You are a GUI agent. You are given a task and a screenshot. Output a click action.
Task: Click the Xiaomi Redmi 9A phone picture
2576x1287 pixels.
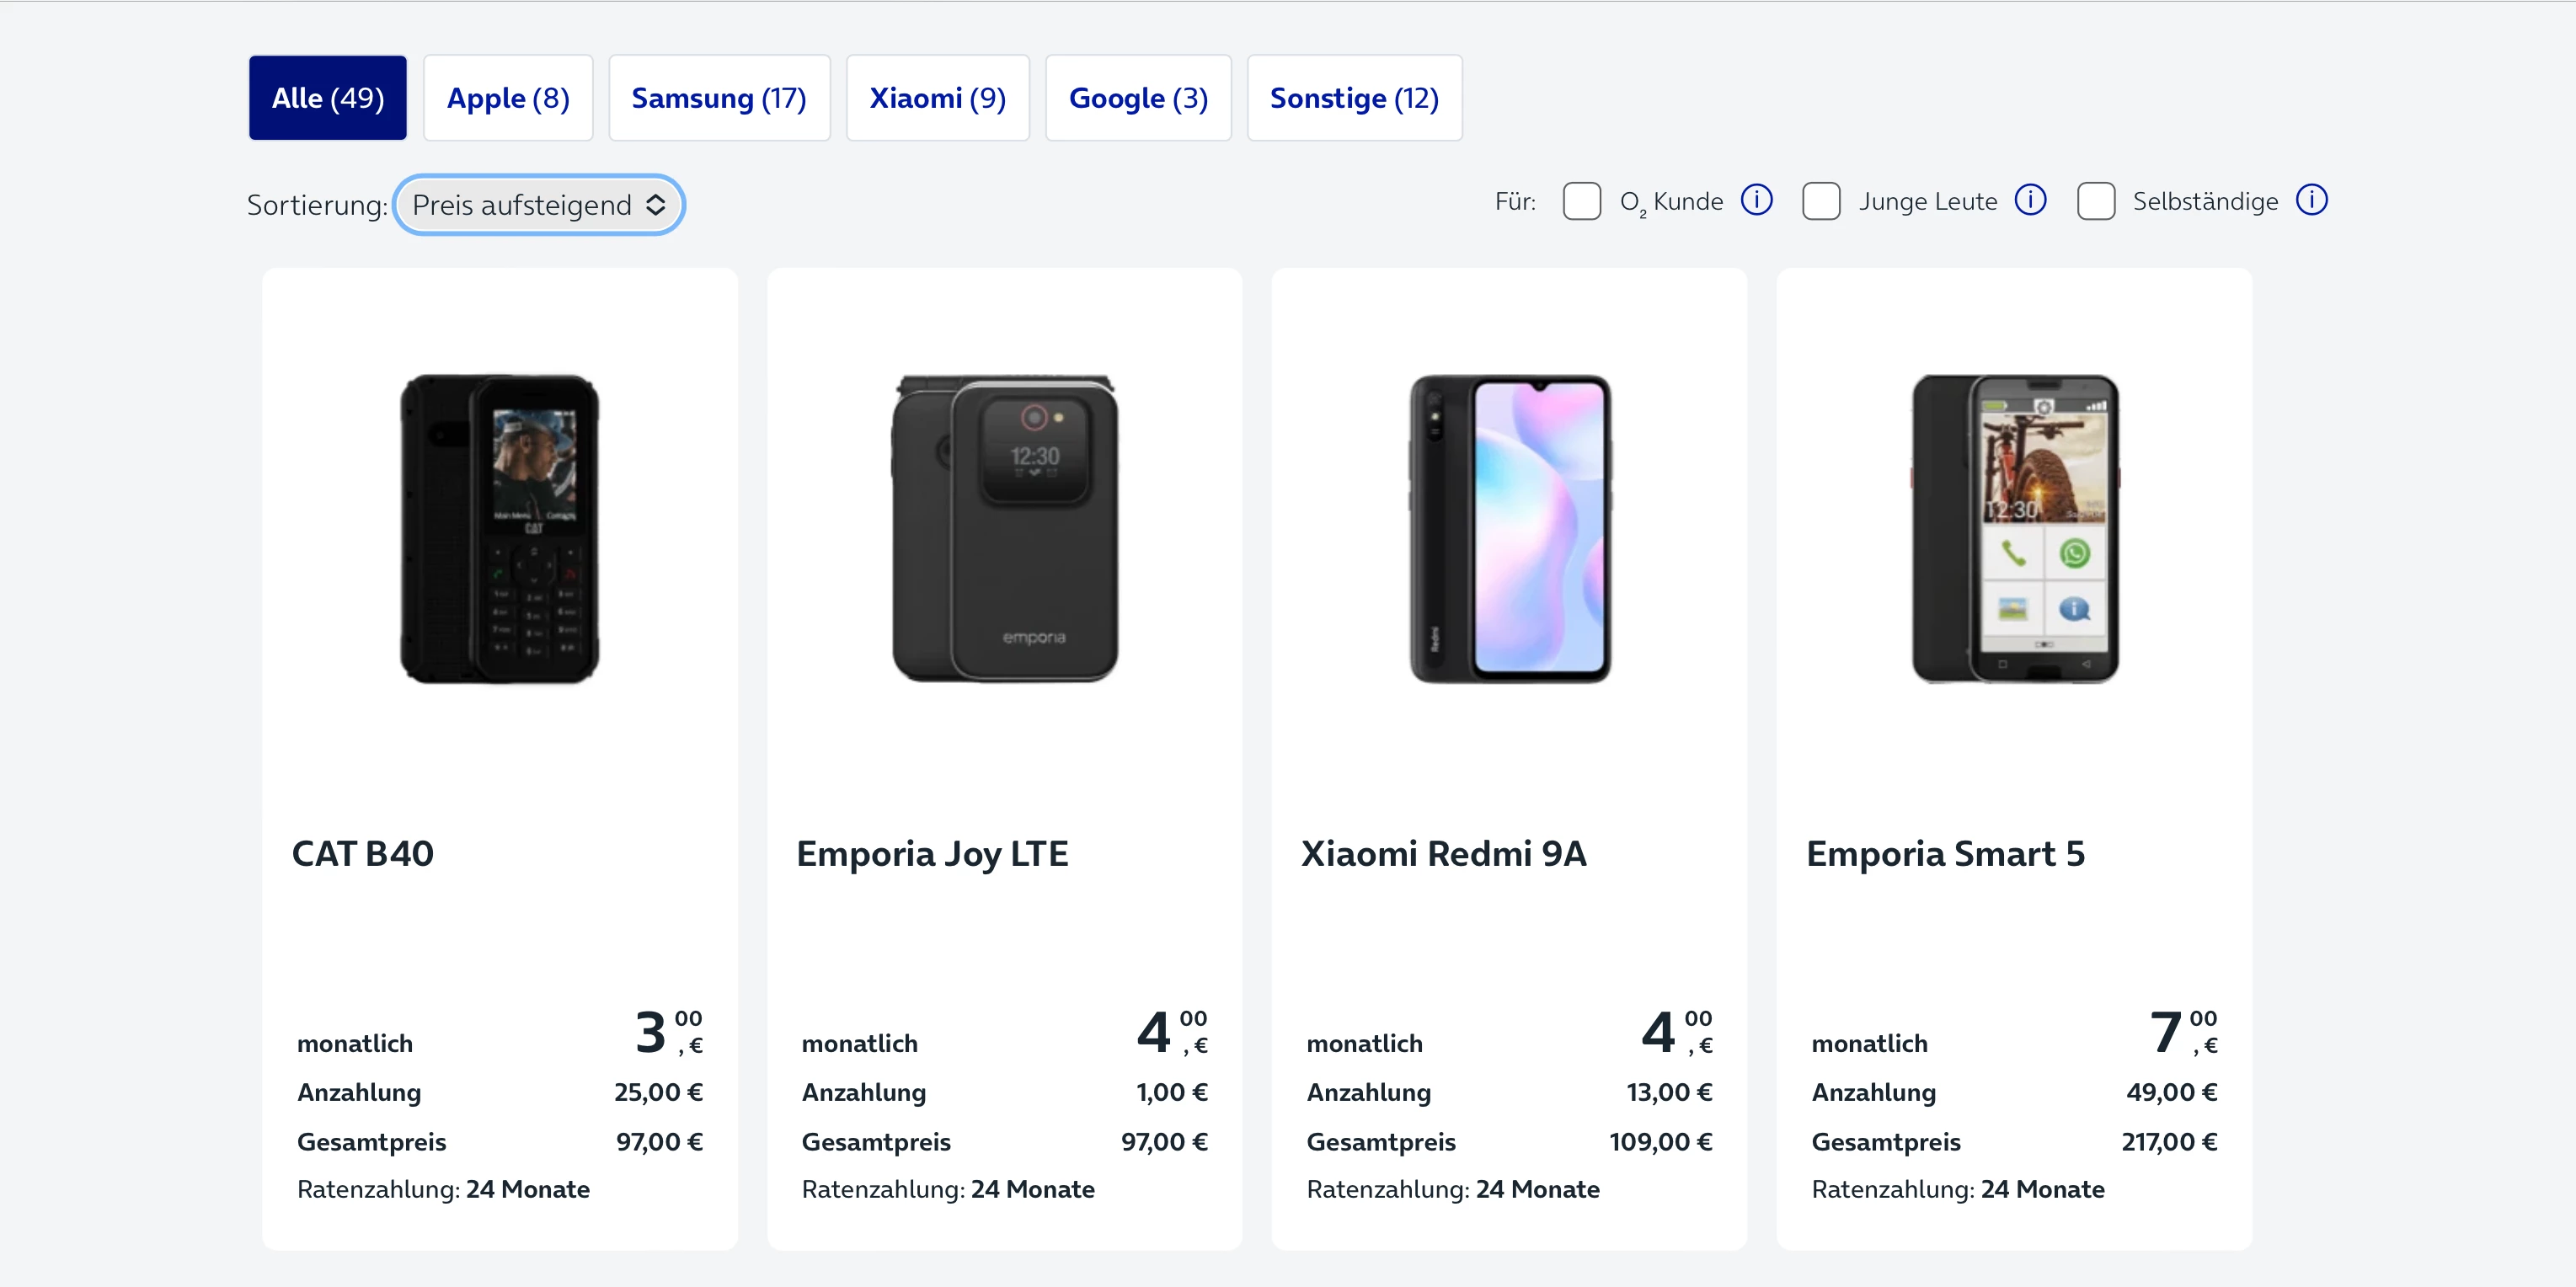1509,529
